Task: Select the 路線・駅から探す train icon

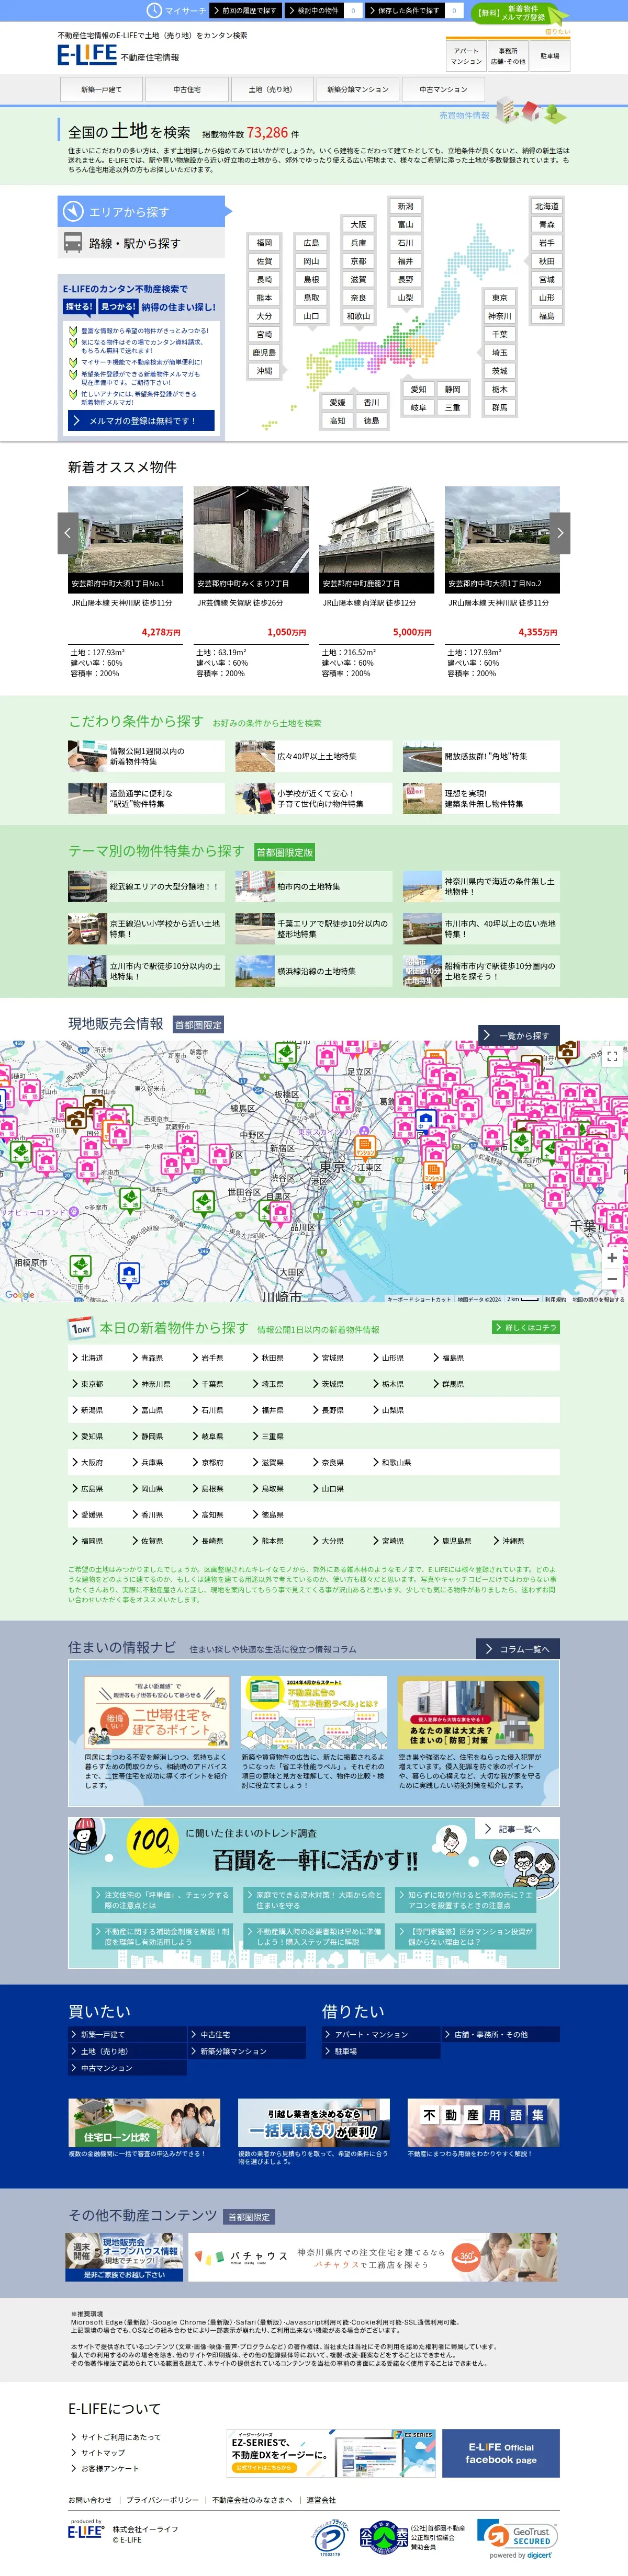Action: pos(73,243)
